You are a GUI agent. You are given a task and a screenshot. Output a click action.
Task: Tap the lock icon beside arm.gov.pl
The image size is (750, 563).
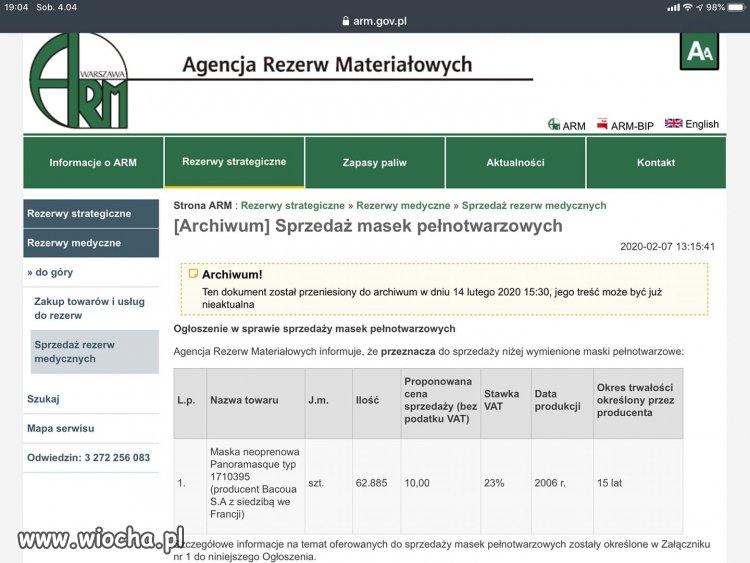(x=345, y=21)
